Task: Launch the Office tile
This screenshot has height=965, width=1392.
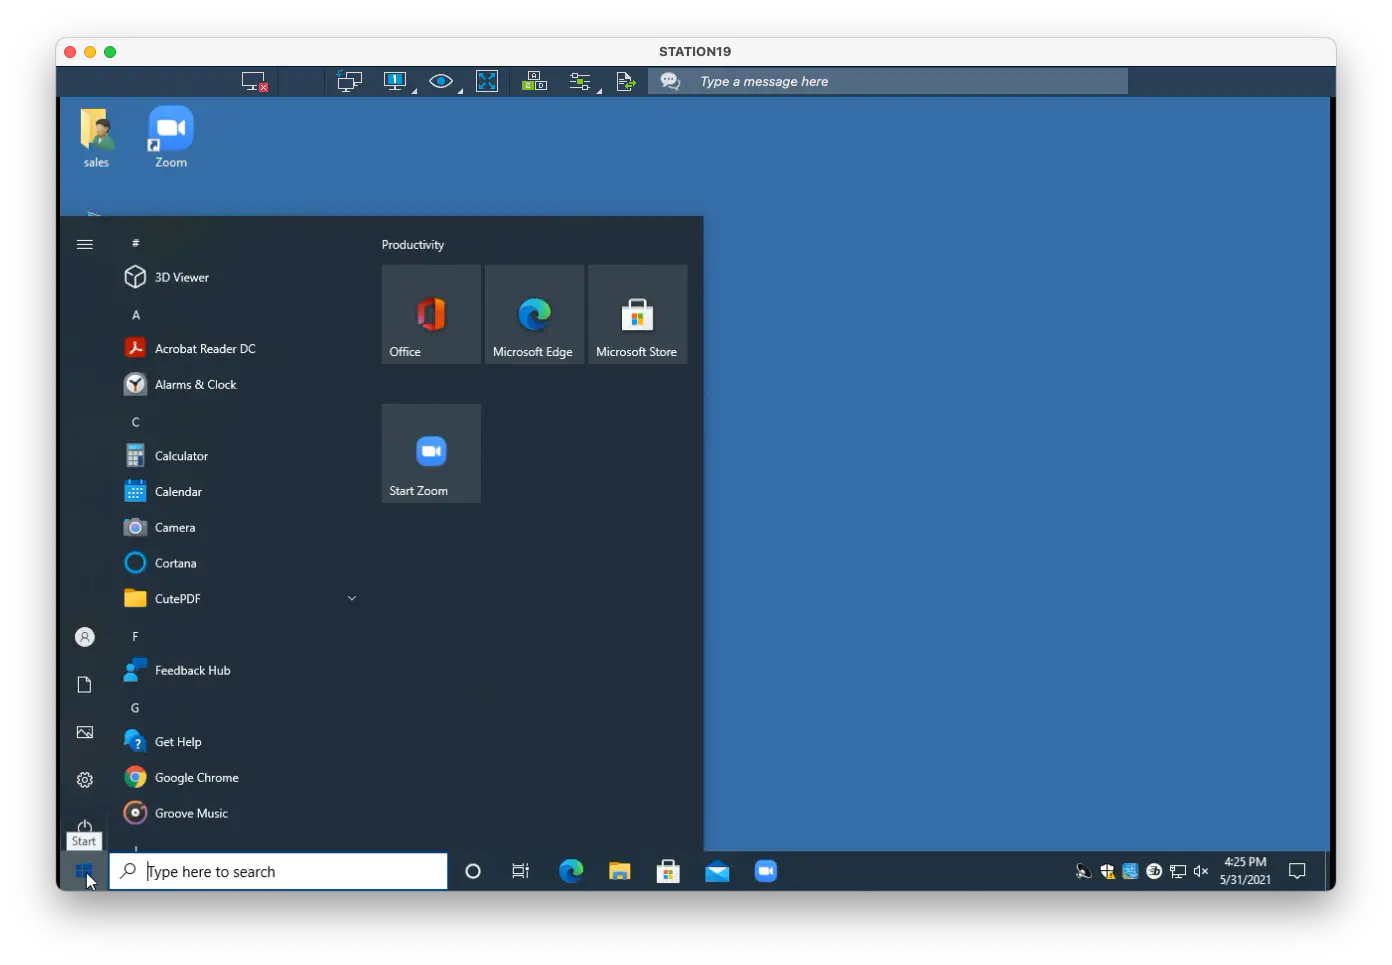Action: coord(431,314)
